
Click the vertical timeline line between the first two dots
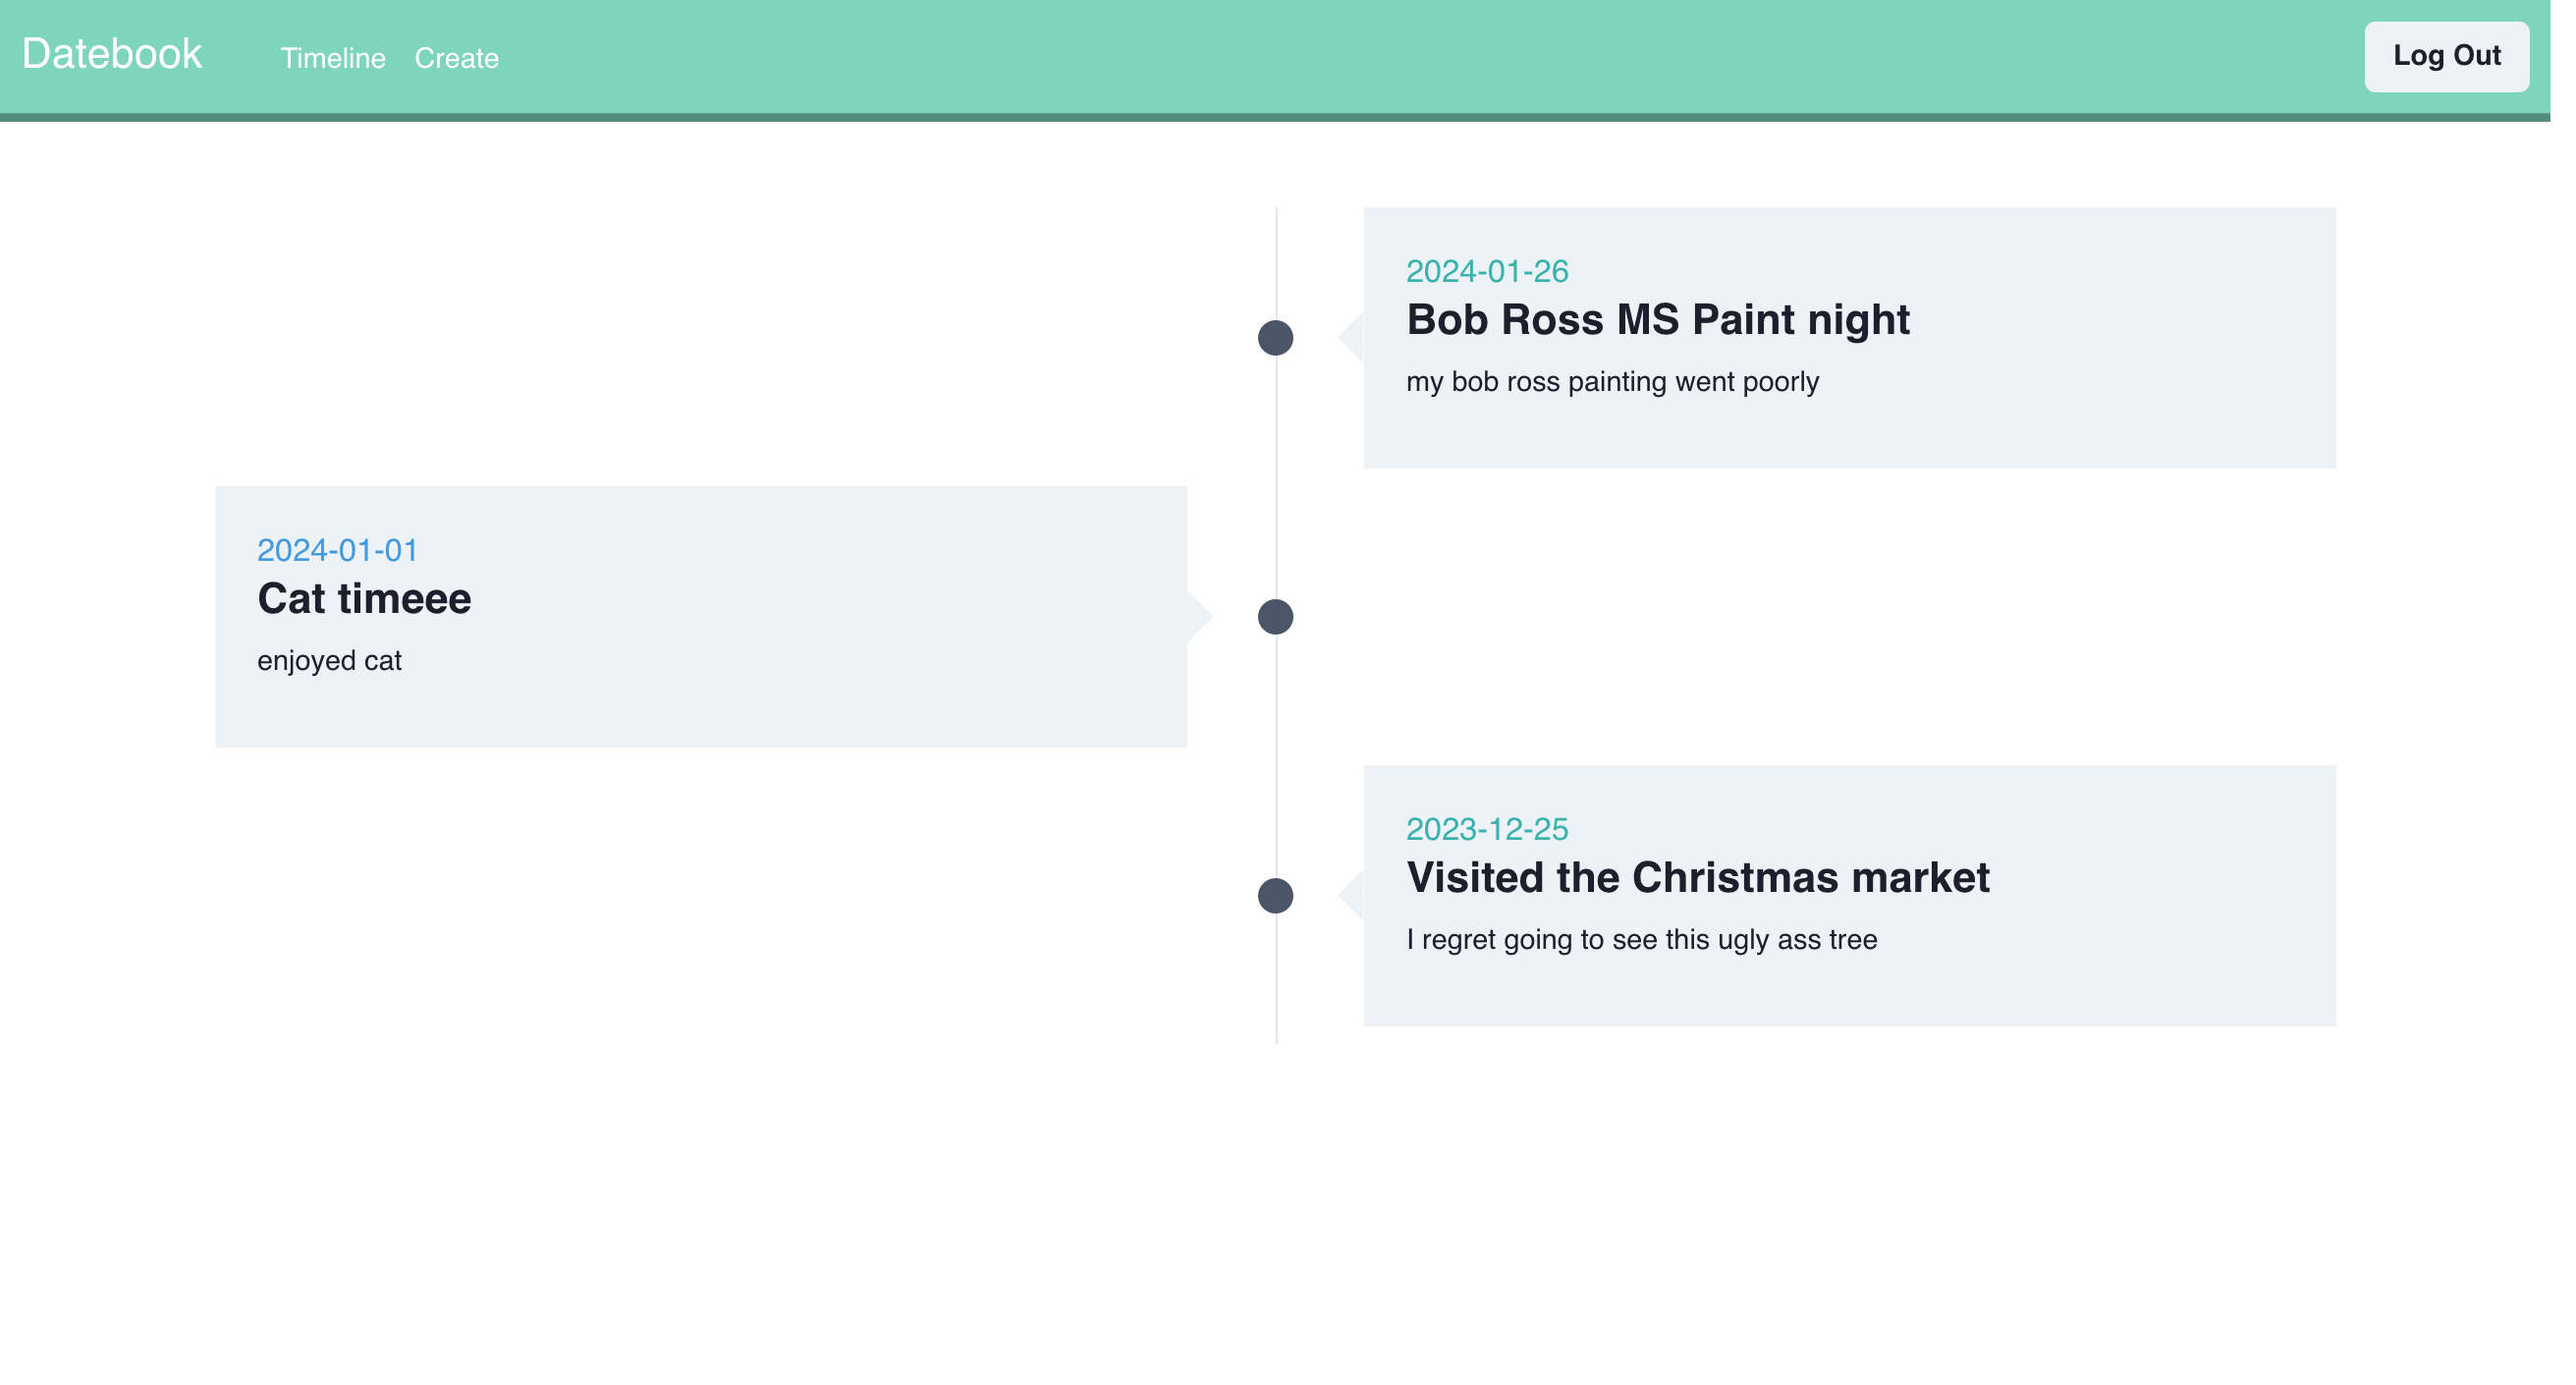point(1276,478)
